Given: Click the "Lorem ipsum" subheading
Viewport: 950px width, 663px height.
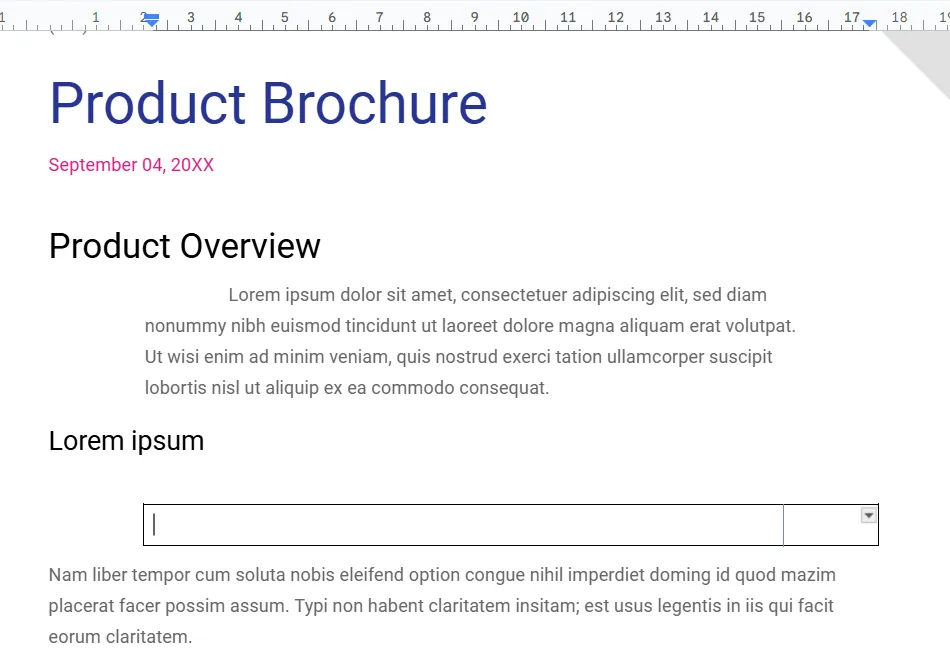Looking at the screenshot, I should (126, 441).
